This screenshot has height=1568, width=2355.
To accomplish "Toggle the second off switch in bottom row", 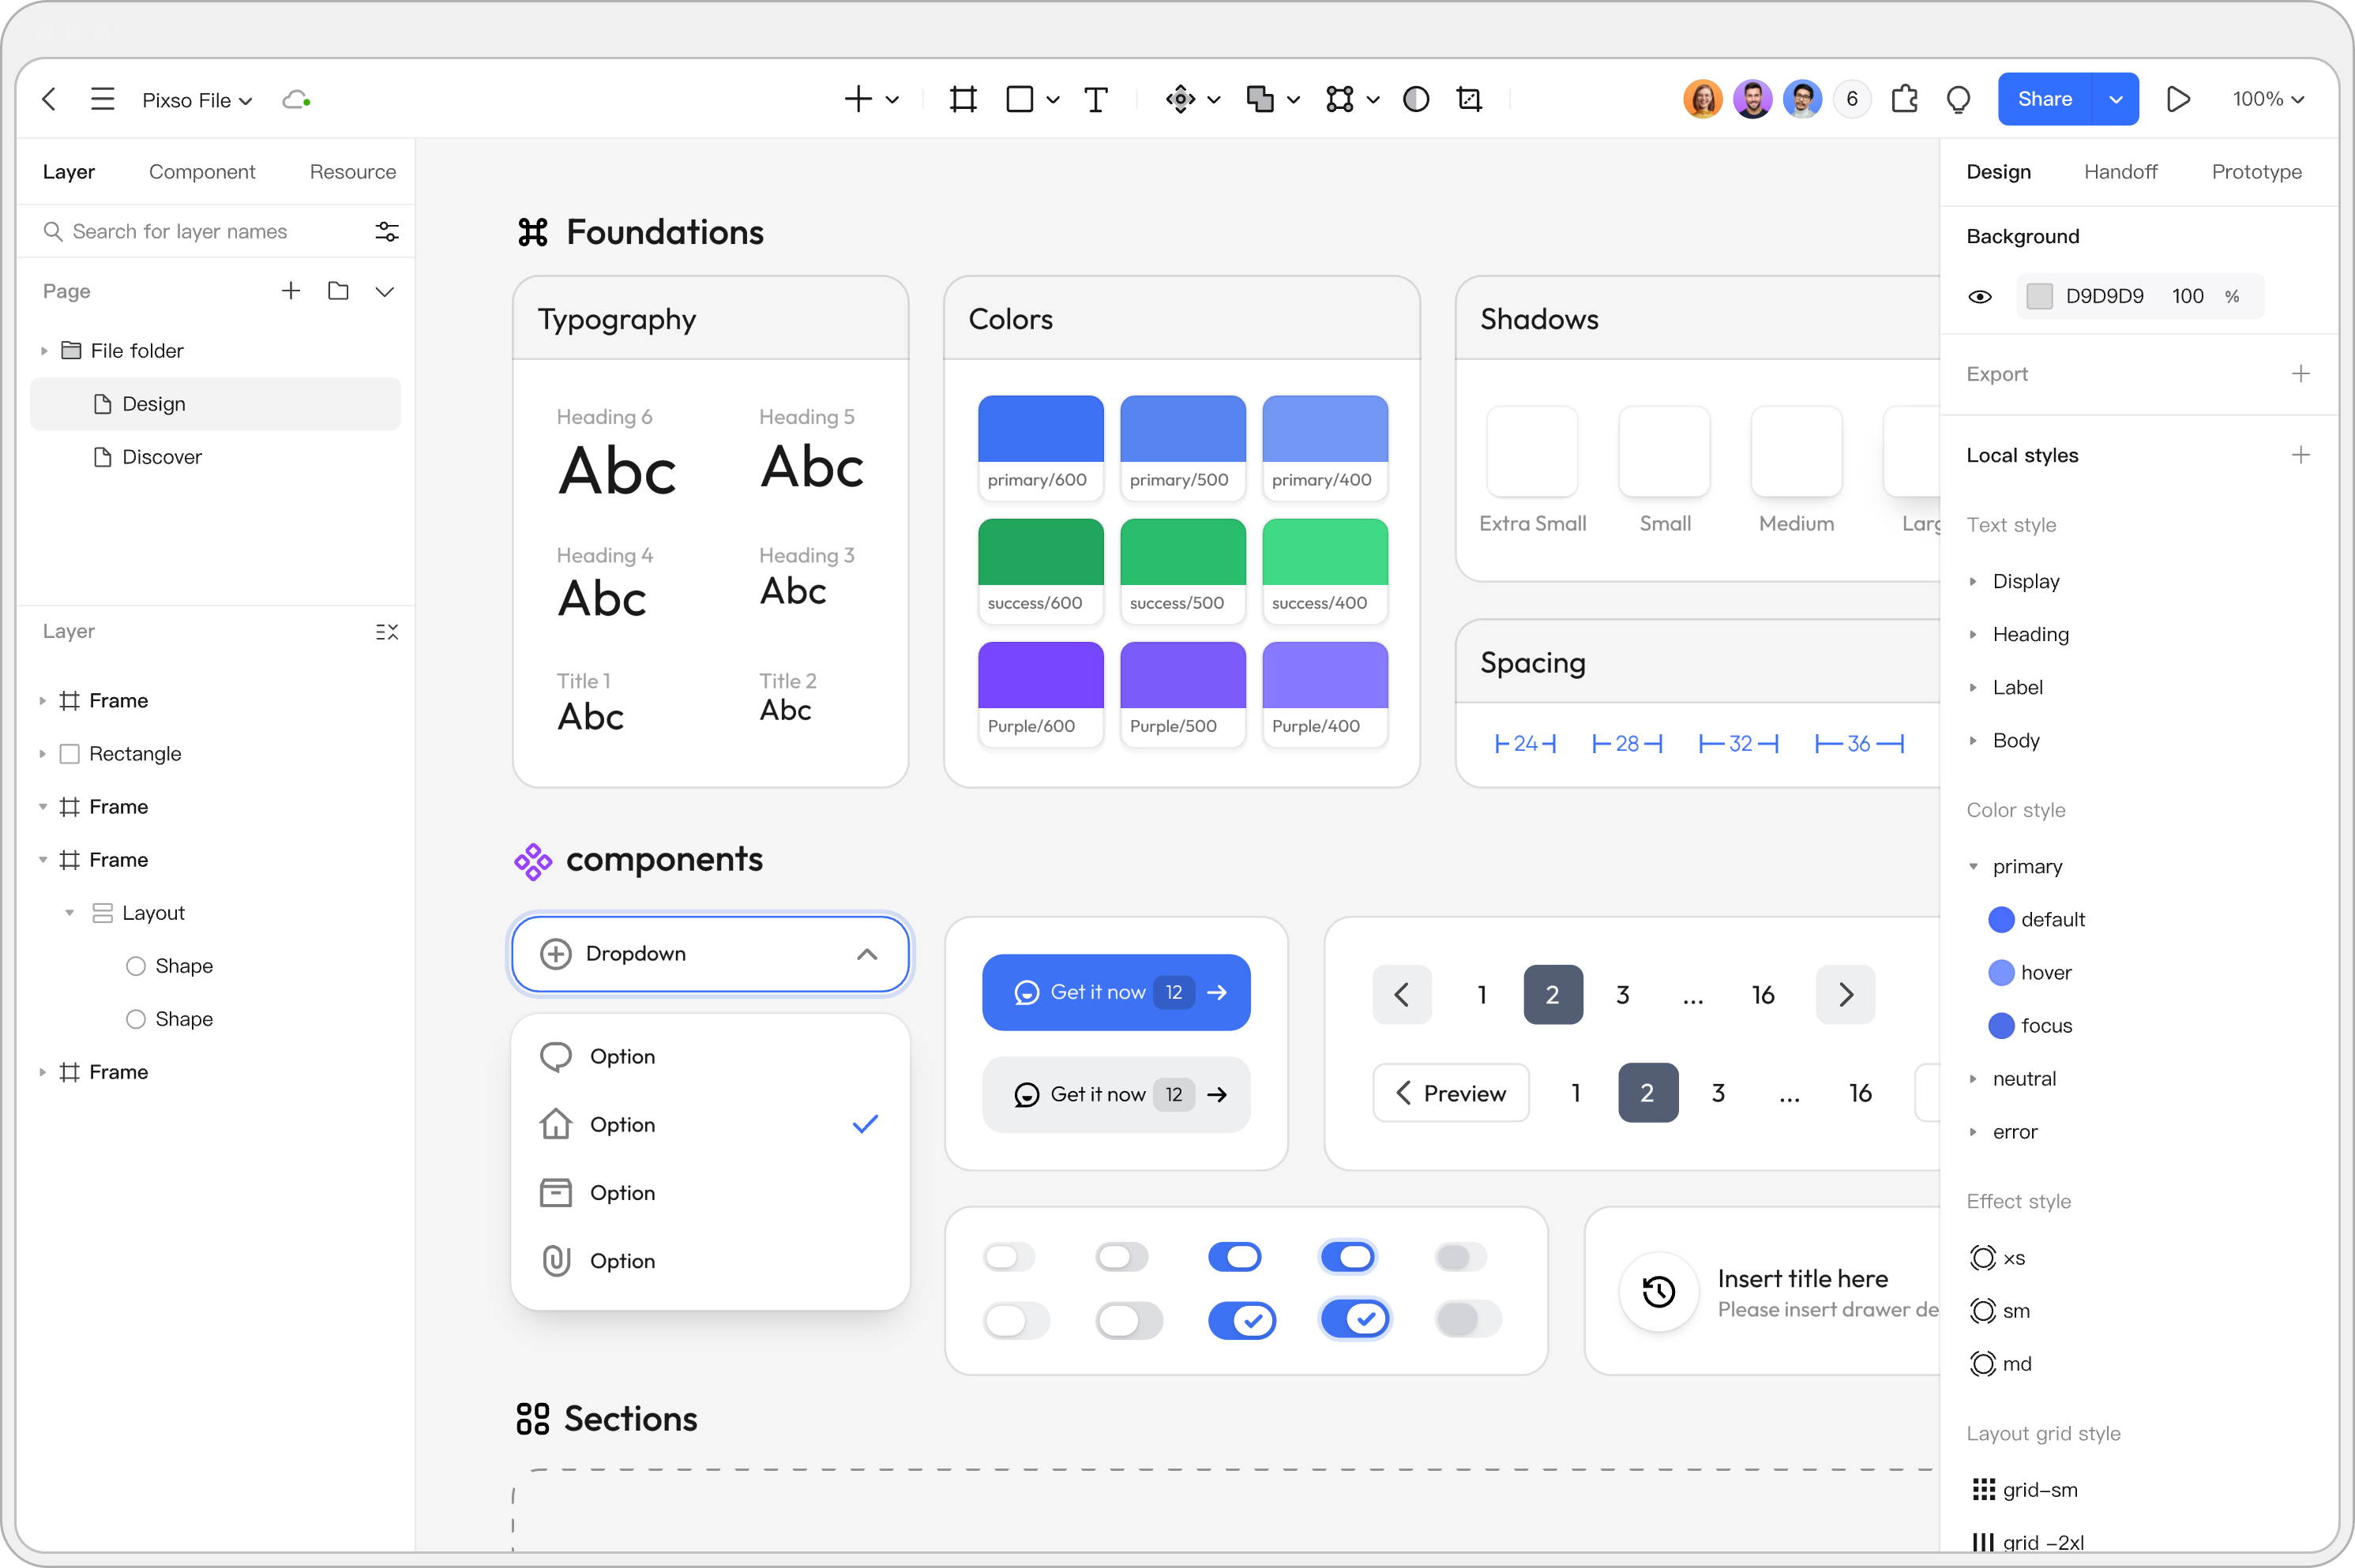I will click(x=1130, y=1320).
